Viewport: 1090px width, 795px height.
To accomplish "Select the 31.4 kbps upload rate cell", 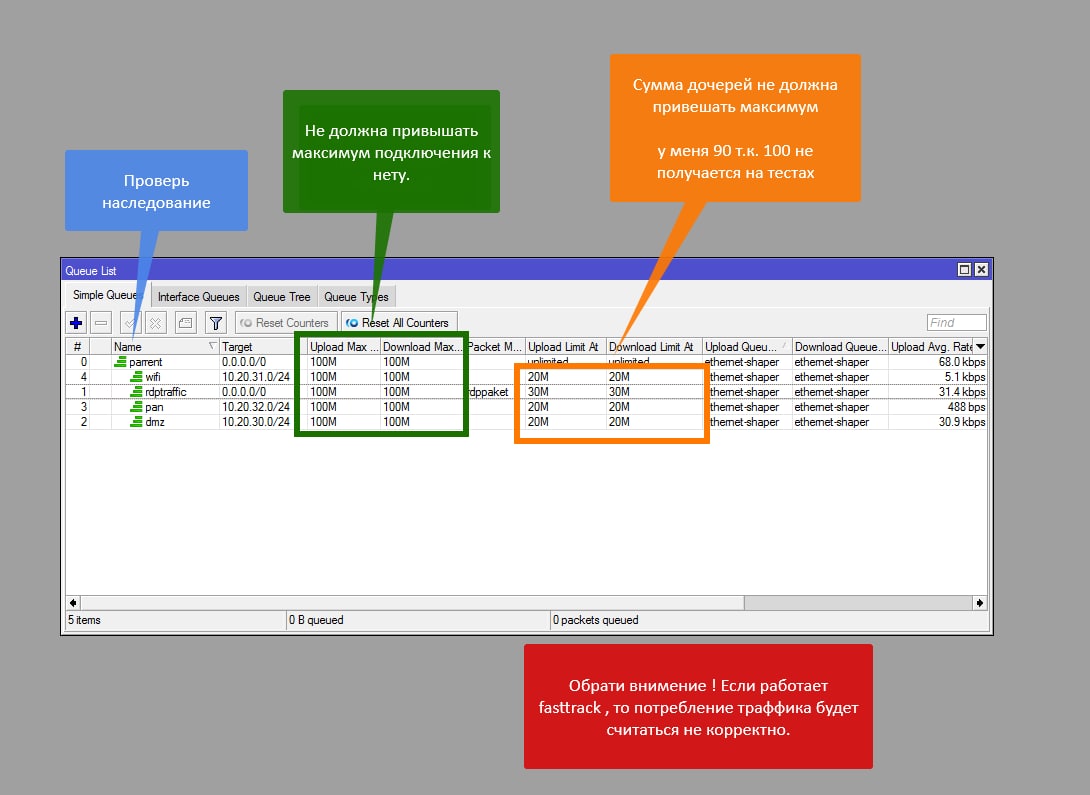I will (961, 392).
